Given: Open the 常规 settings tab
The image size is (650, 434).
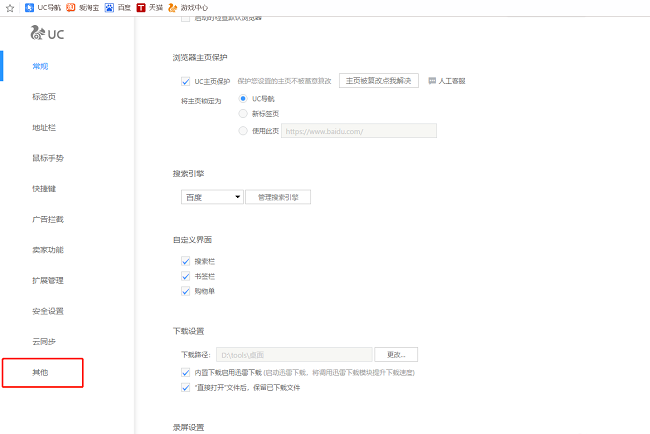Looking at the screenshot, I should 40,66.
